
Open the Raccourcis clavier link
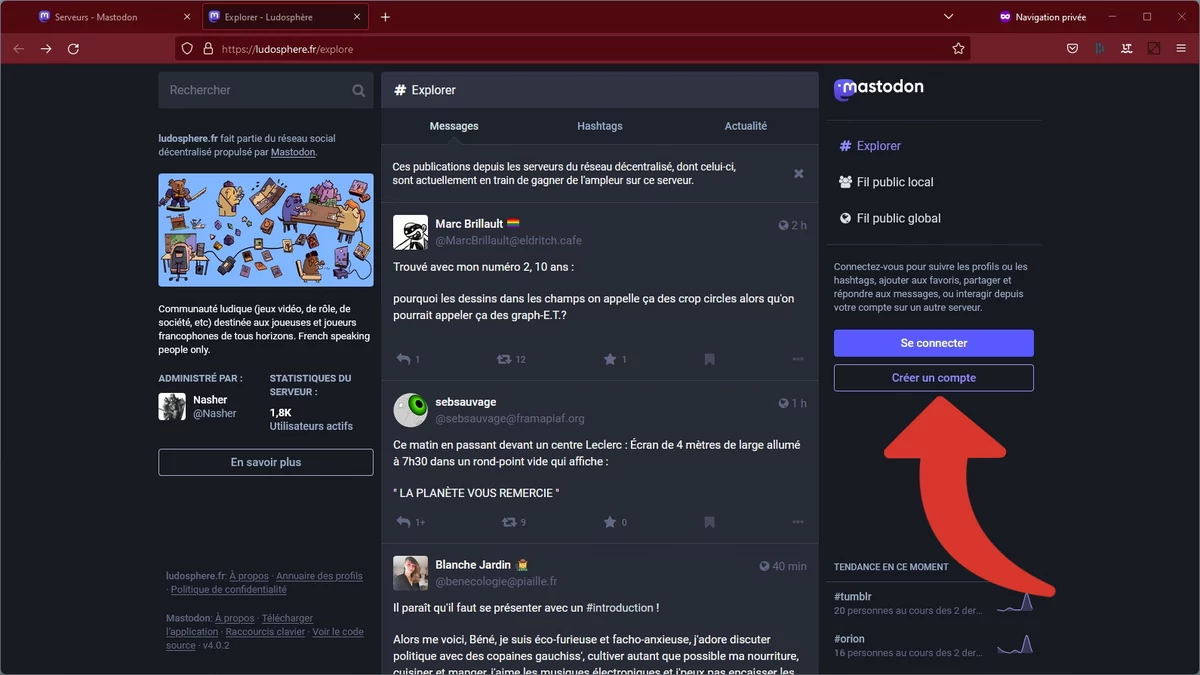click(x=265, y=632)
